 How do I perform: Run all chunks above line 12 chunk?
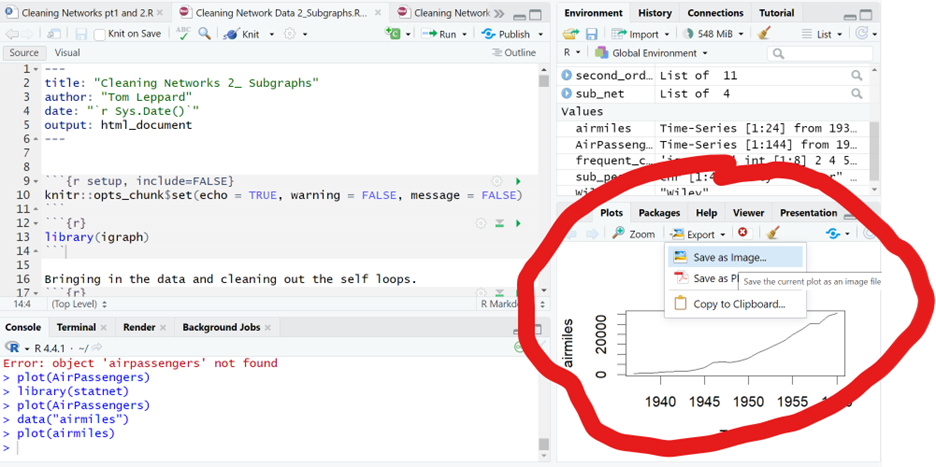(x=500, y=223)
